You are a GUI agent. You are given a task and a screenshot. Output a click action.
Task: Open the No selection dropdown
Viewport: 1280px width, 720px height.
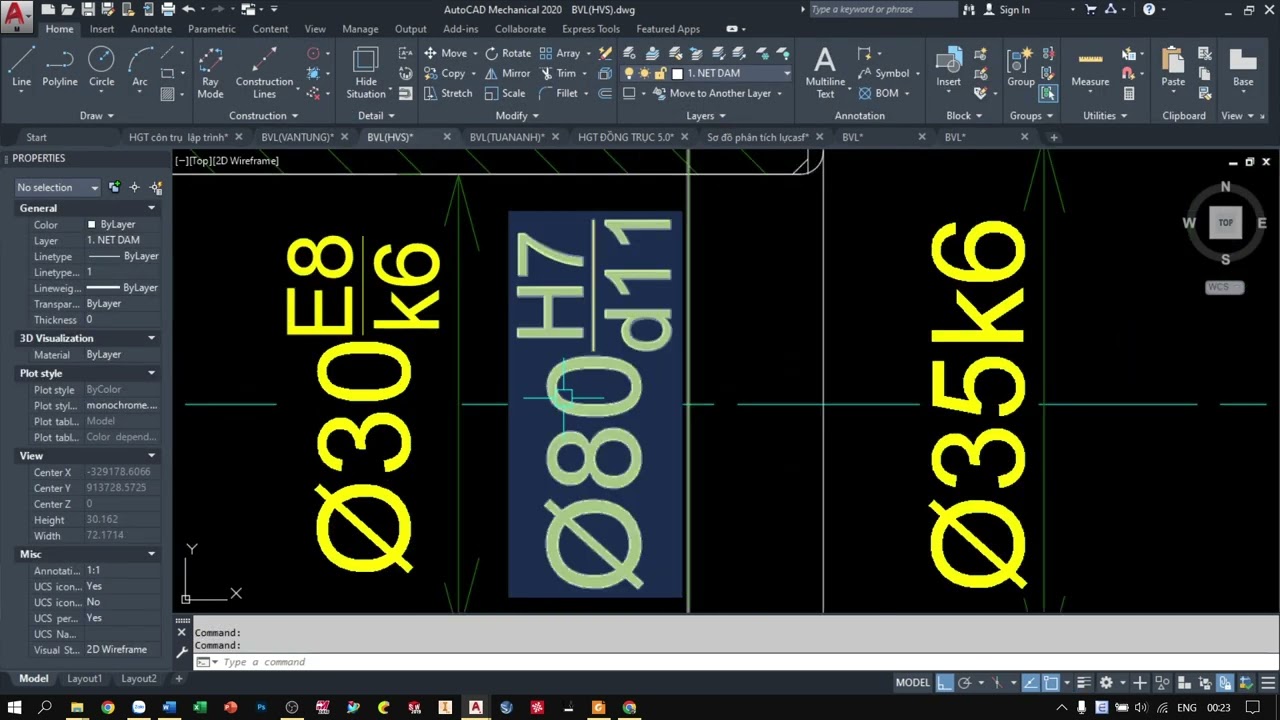58,187
